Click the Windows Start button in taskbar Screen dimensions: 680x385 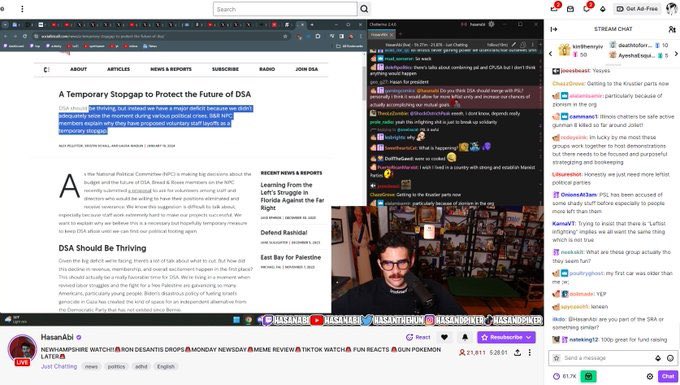coord(236,320)
